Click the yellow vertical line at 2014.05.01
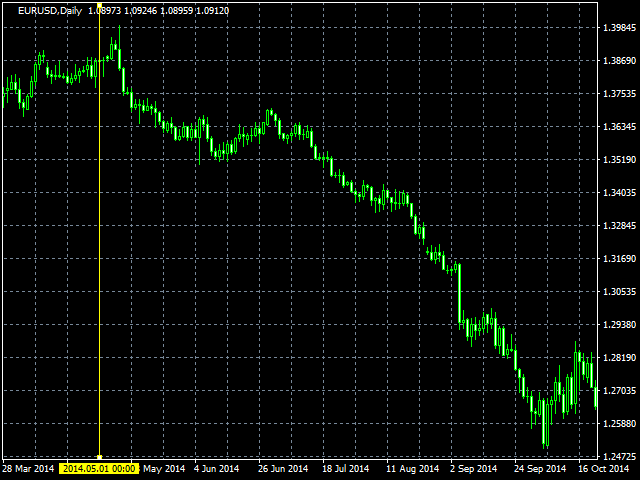Screen dimensions: 640x480 pyautogui.click(x=99, y=229)
